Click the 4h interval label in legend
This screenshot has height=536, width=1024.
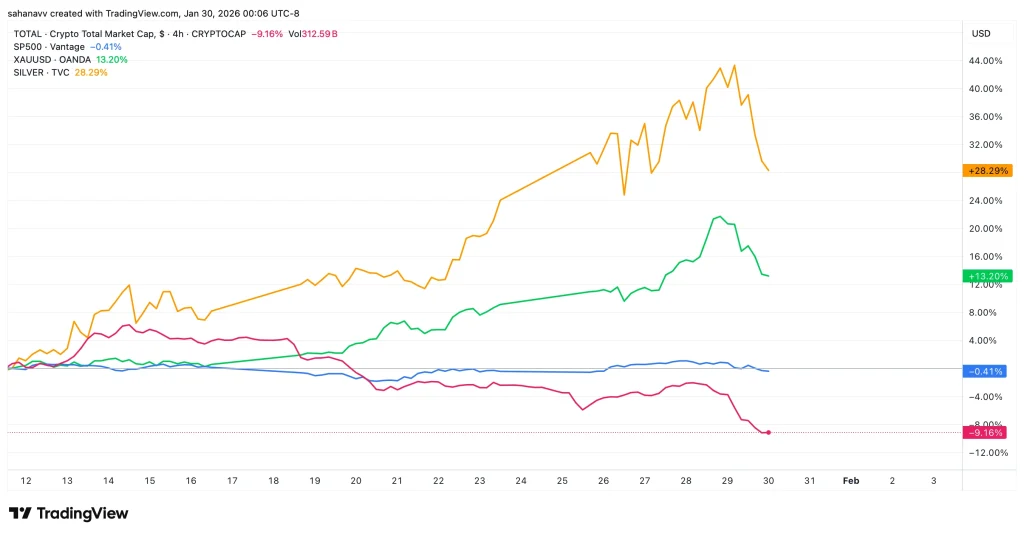tap(176, 33)
